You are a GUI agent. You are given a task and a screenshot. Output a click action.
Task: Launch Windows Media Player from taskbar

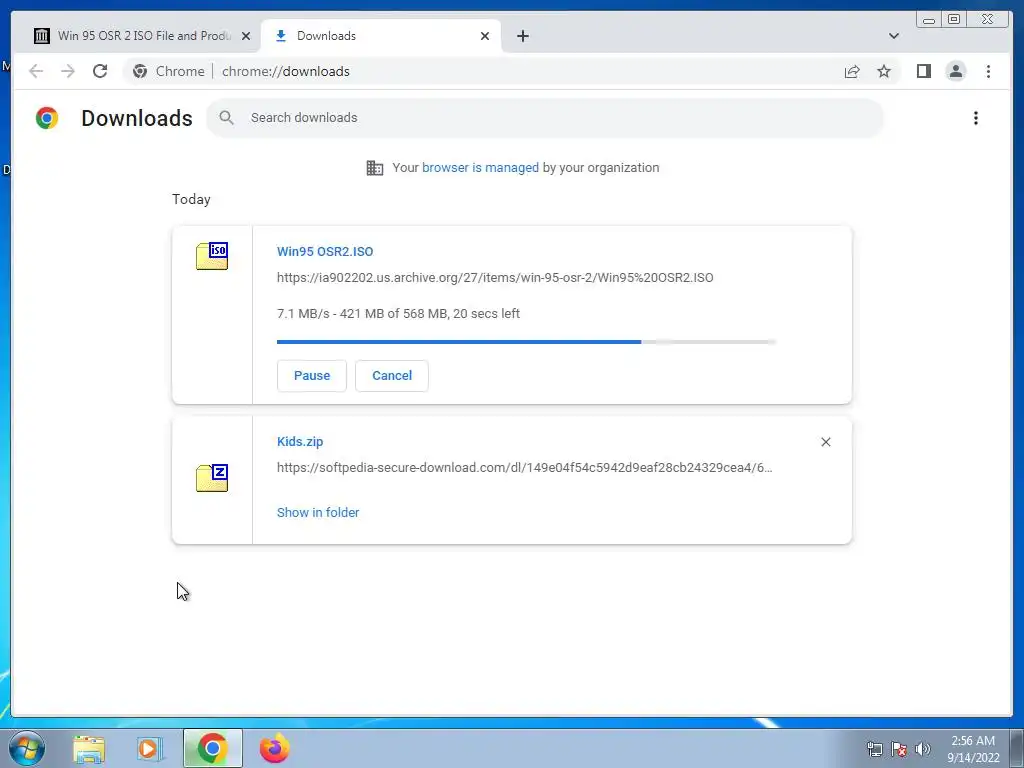[x=149, y=748]
